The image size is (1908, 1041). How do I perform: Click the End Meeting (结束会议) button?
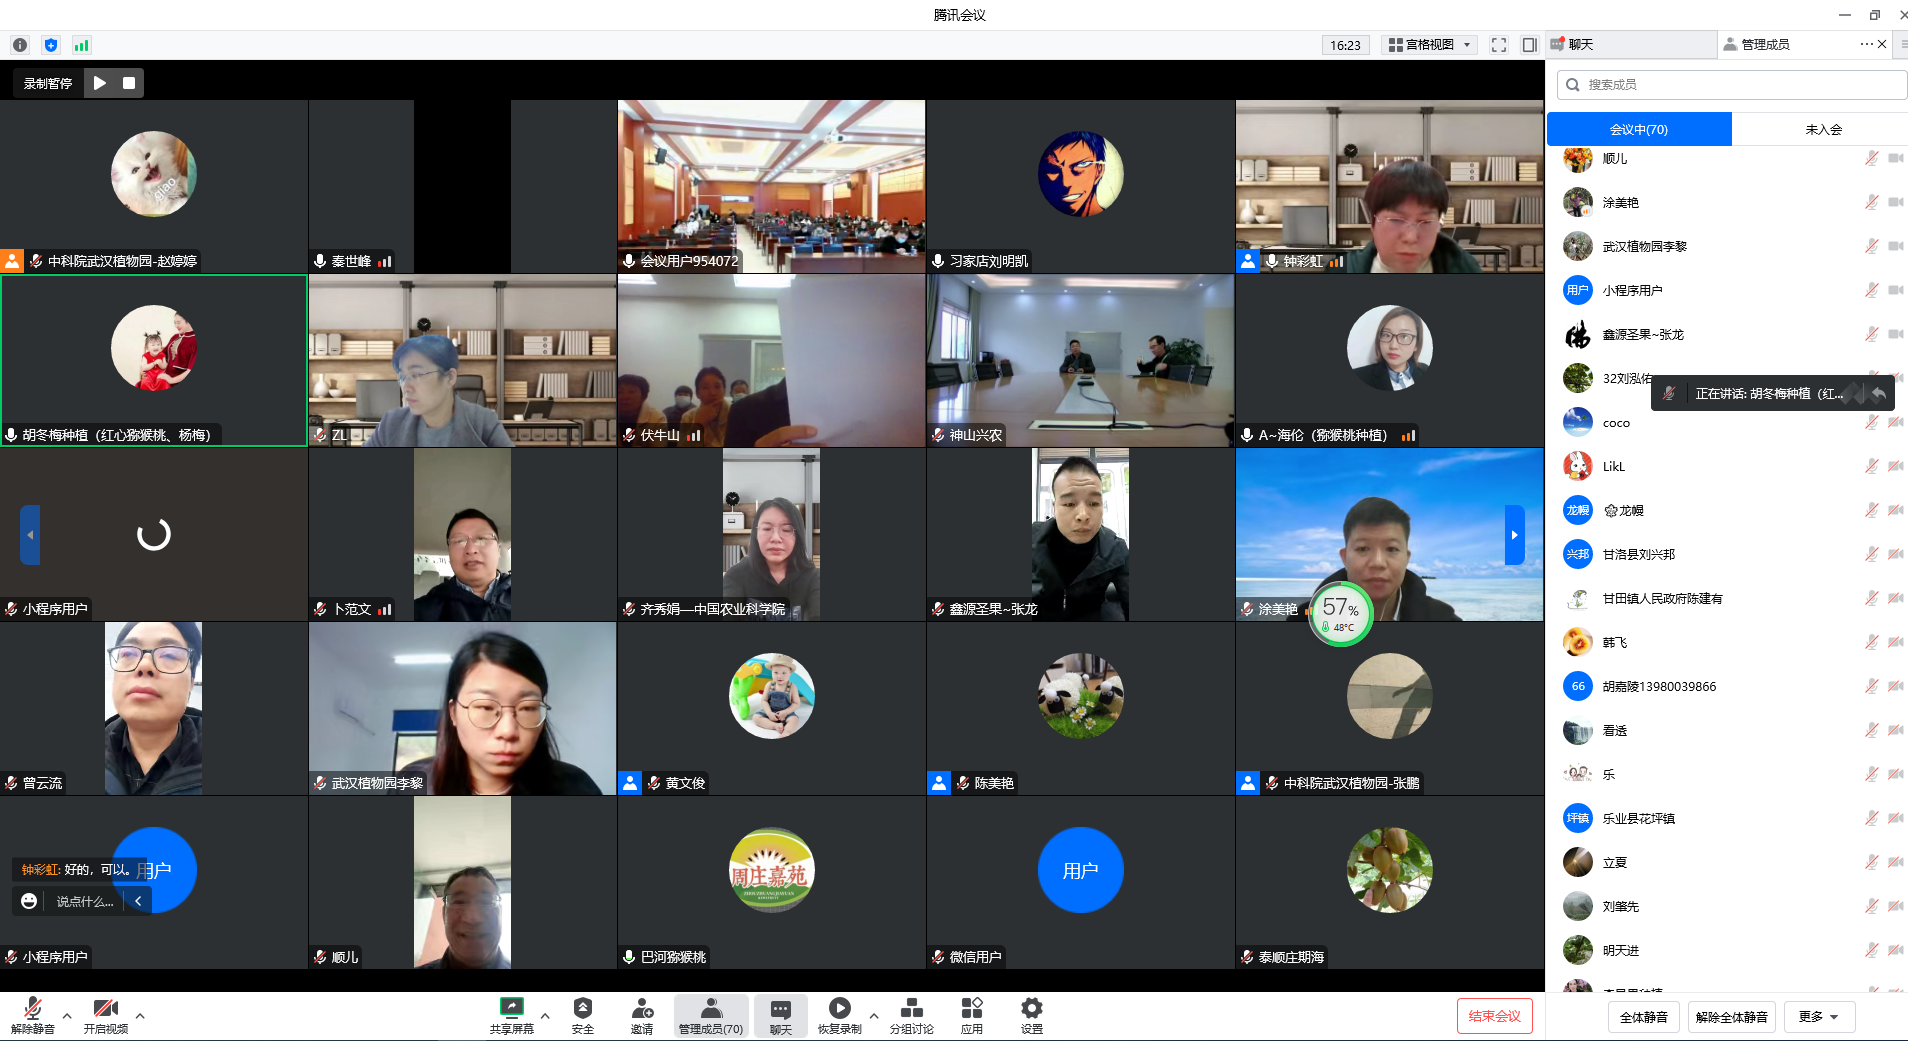click(x=1494, y=1016)
